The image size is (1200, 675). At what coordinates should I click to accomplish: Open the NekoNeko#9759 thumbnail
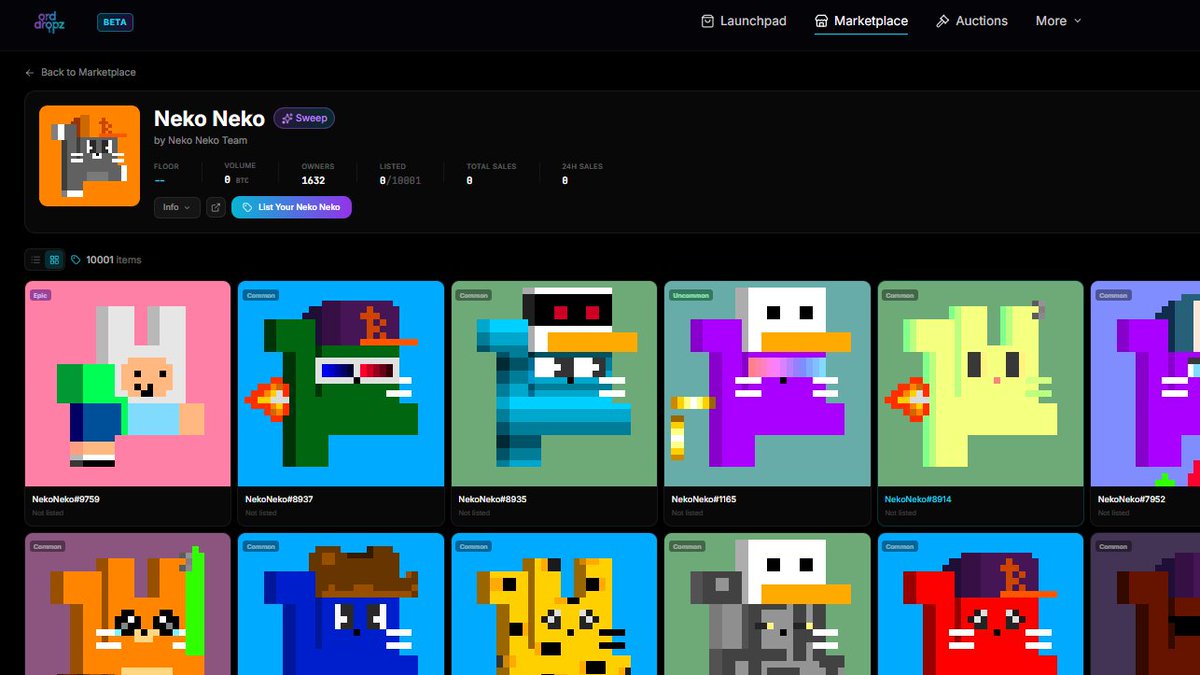(x=127, y=384)
